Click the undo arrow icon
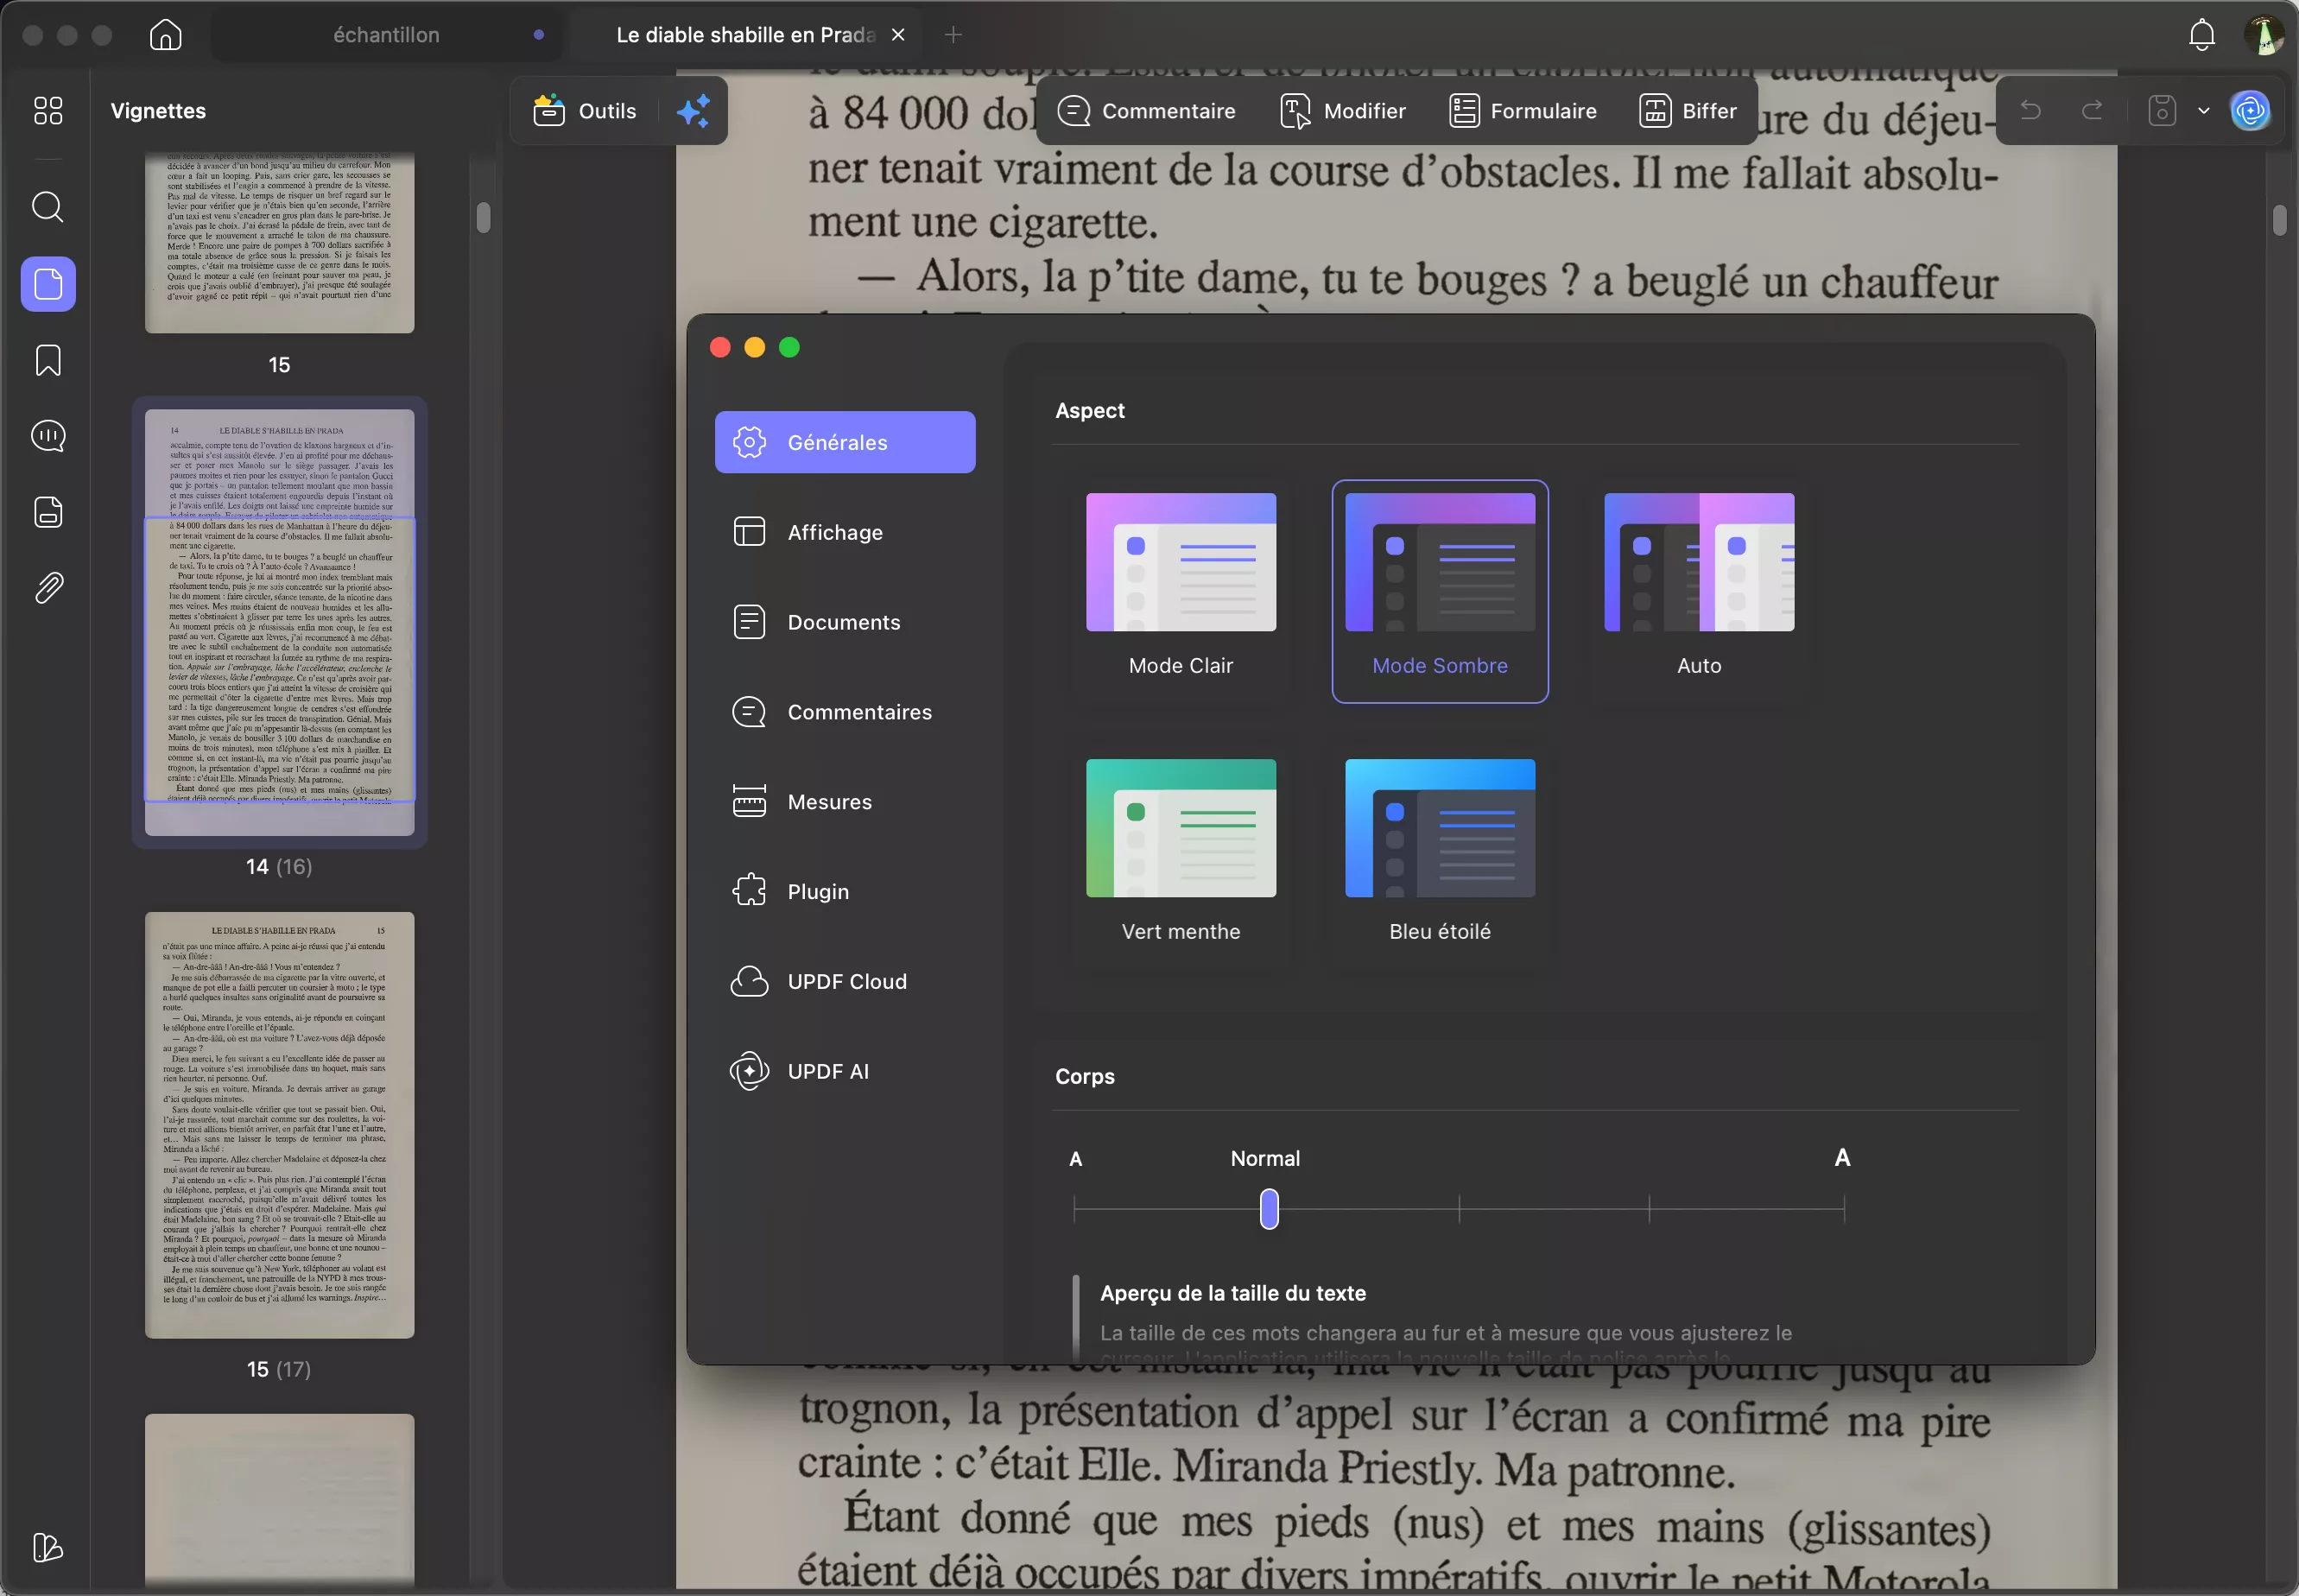This screenshot has width=2299, height=1596. point(2030,111)
